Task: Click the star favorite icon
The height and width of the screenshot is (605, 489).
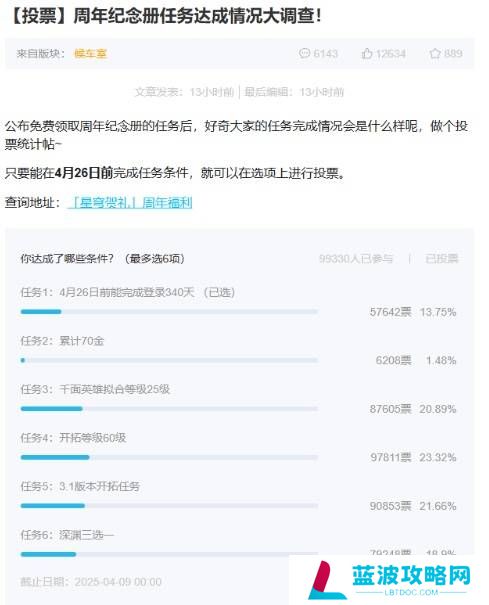Action: pos(435,53)
